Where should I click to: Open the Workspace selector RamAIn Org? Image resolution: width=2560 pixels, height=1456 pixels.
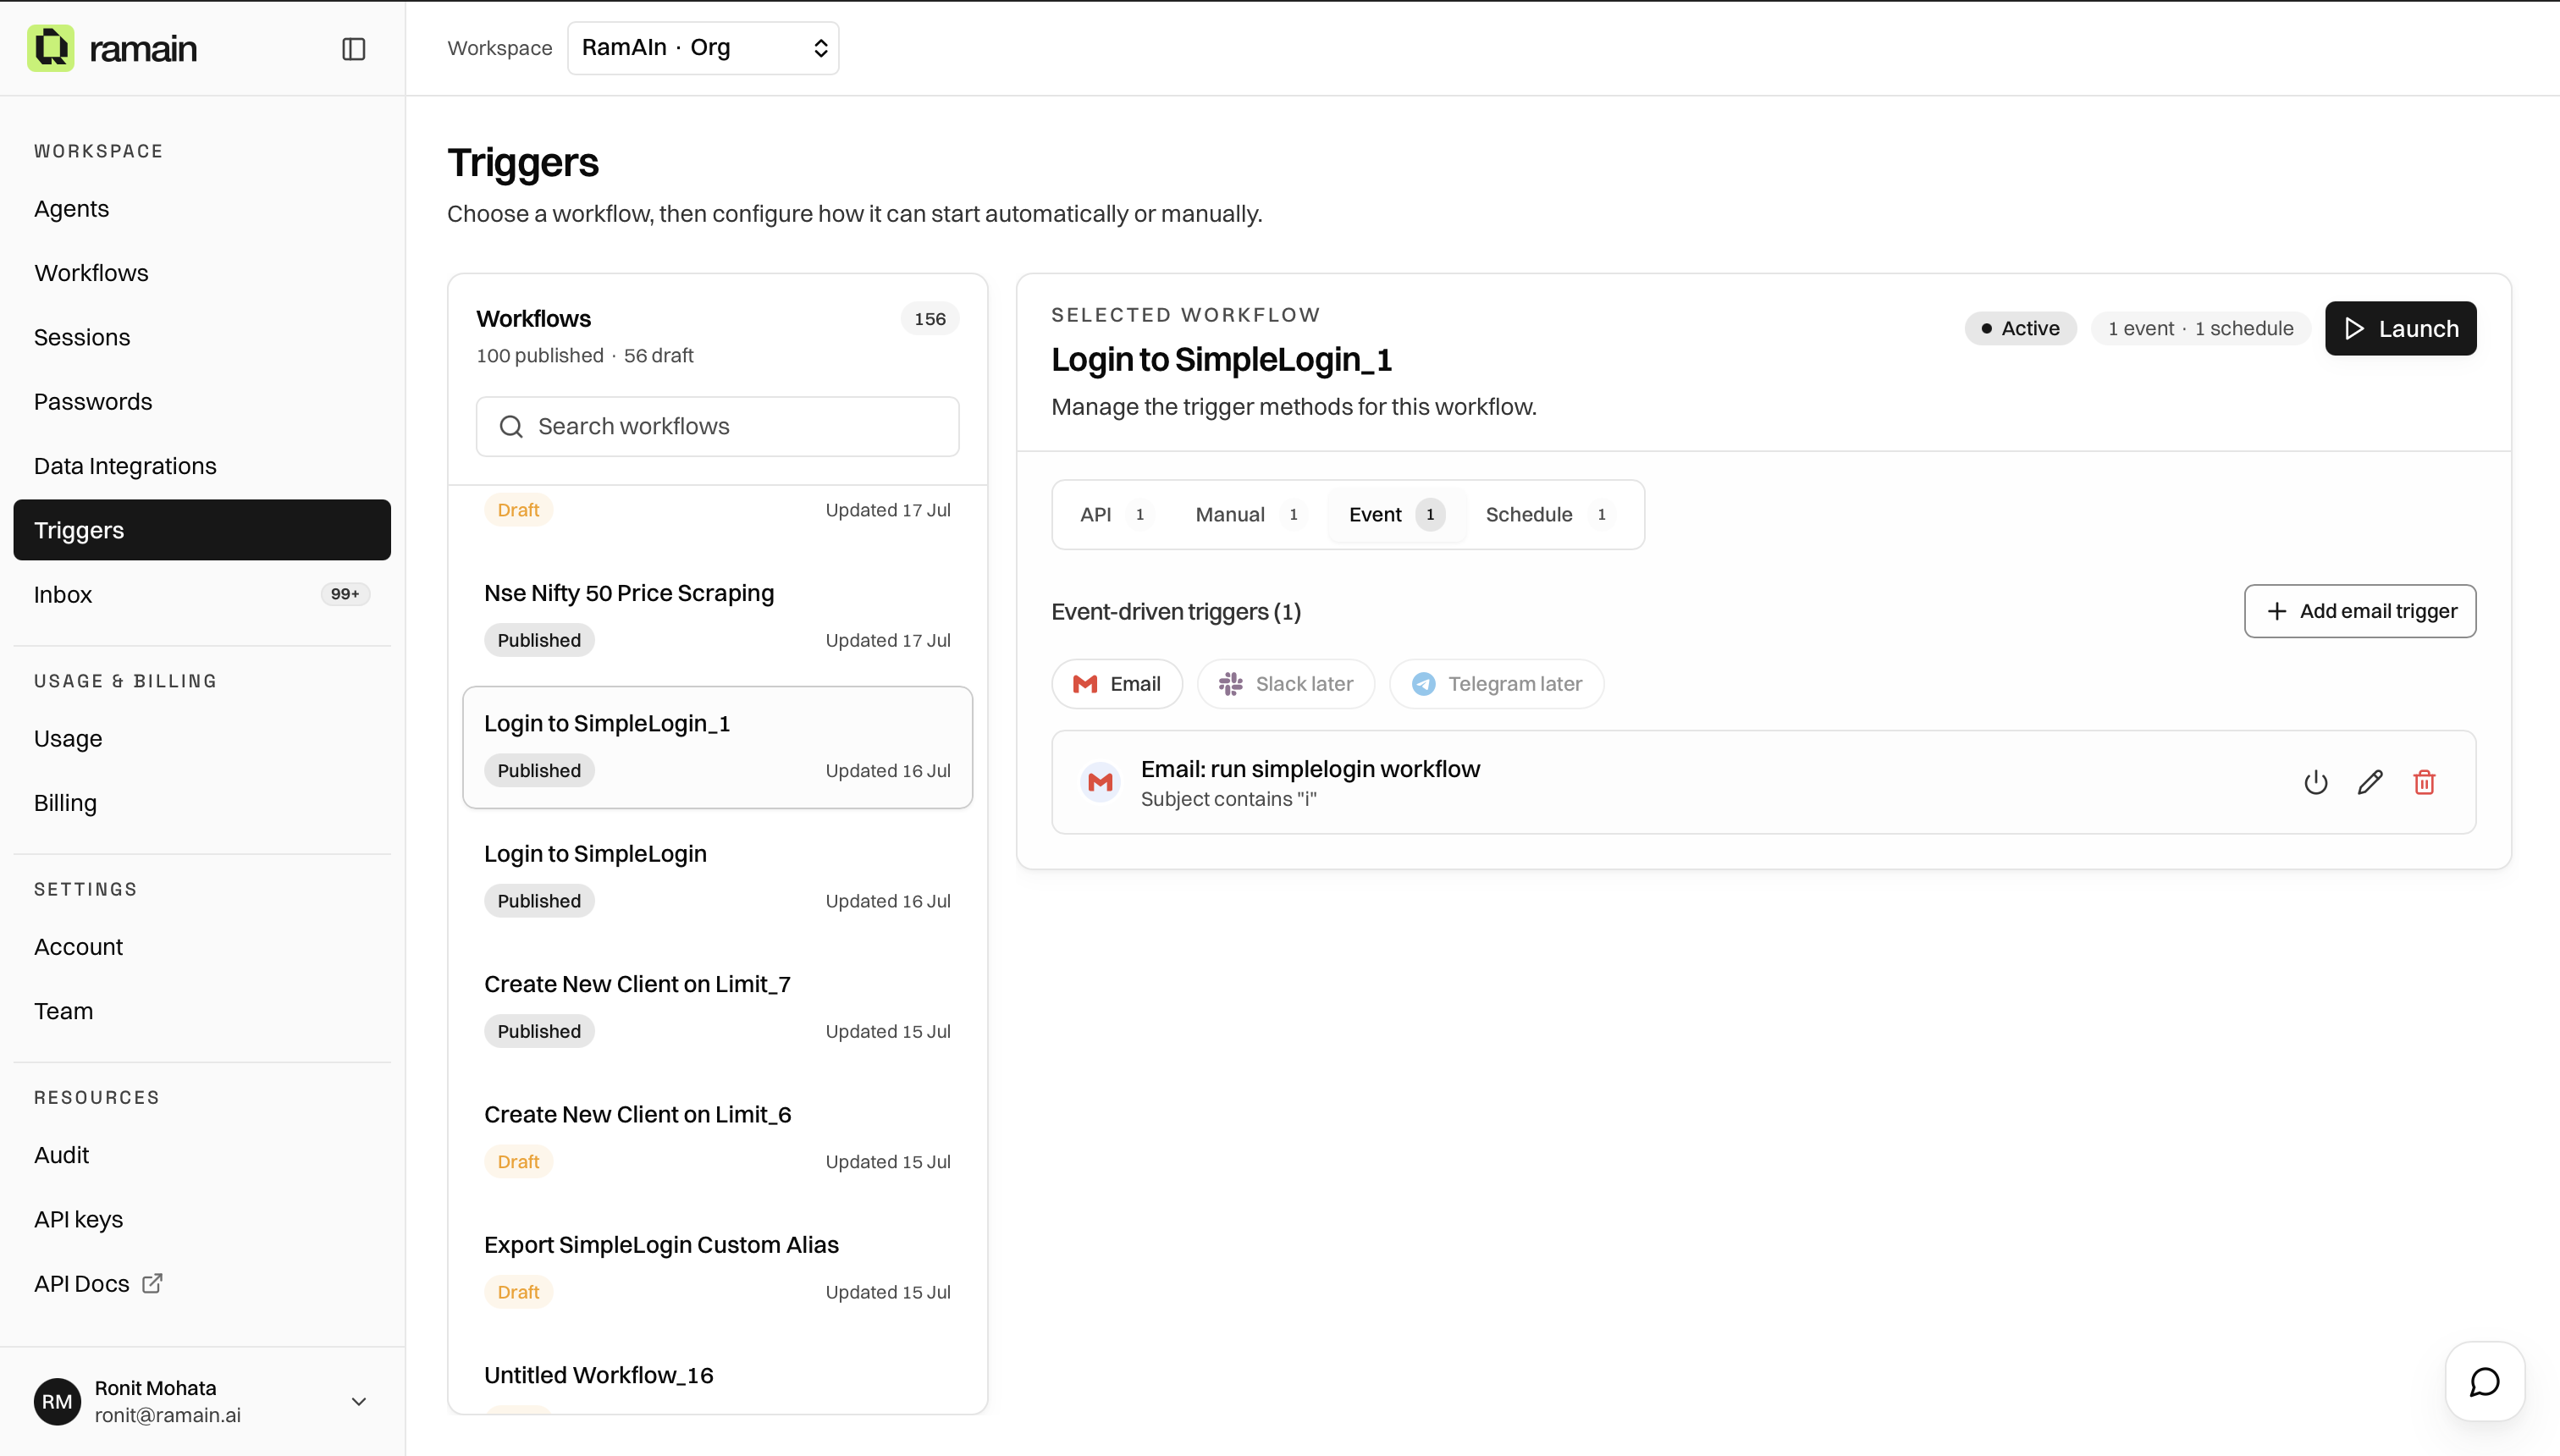703,48
